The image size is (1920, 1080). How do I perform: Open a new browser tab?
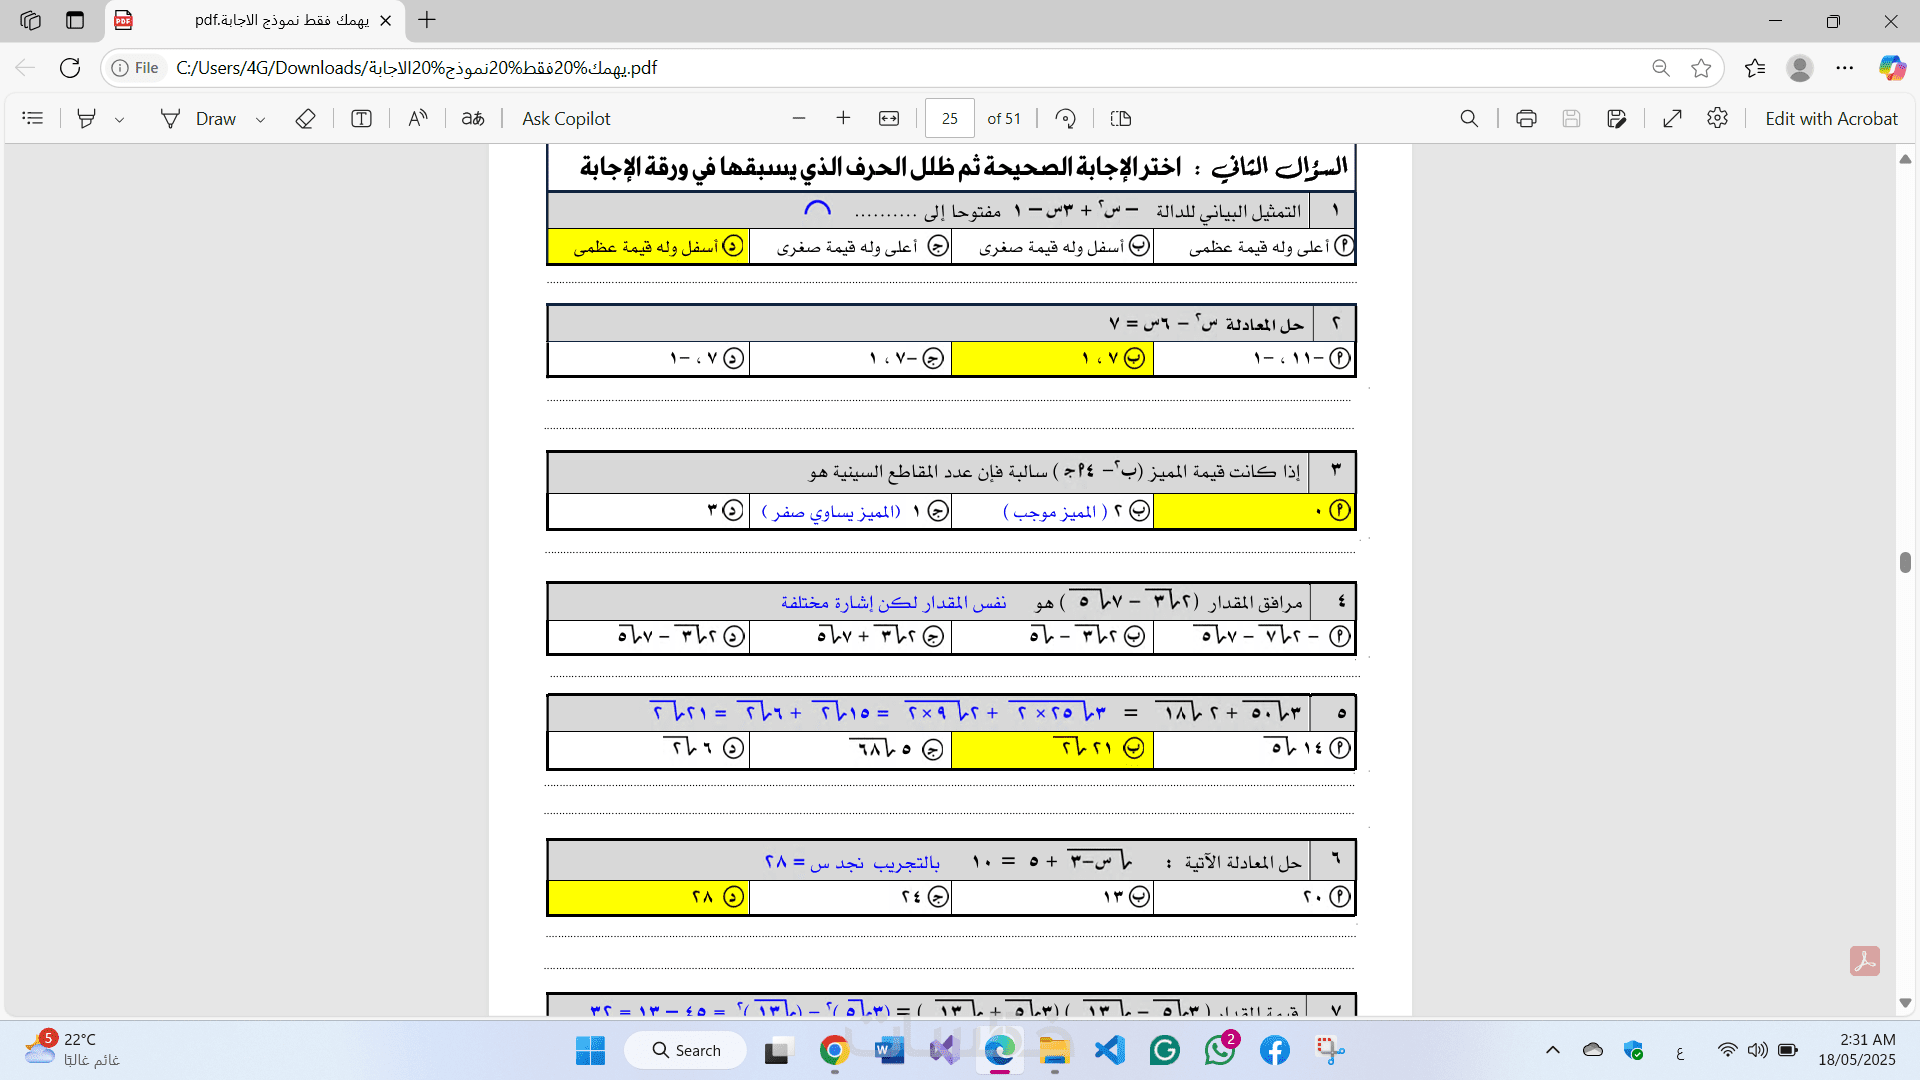tap(427, 20)
